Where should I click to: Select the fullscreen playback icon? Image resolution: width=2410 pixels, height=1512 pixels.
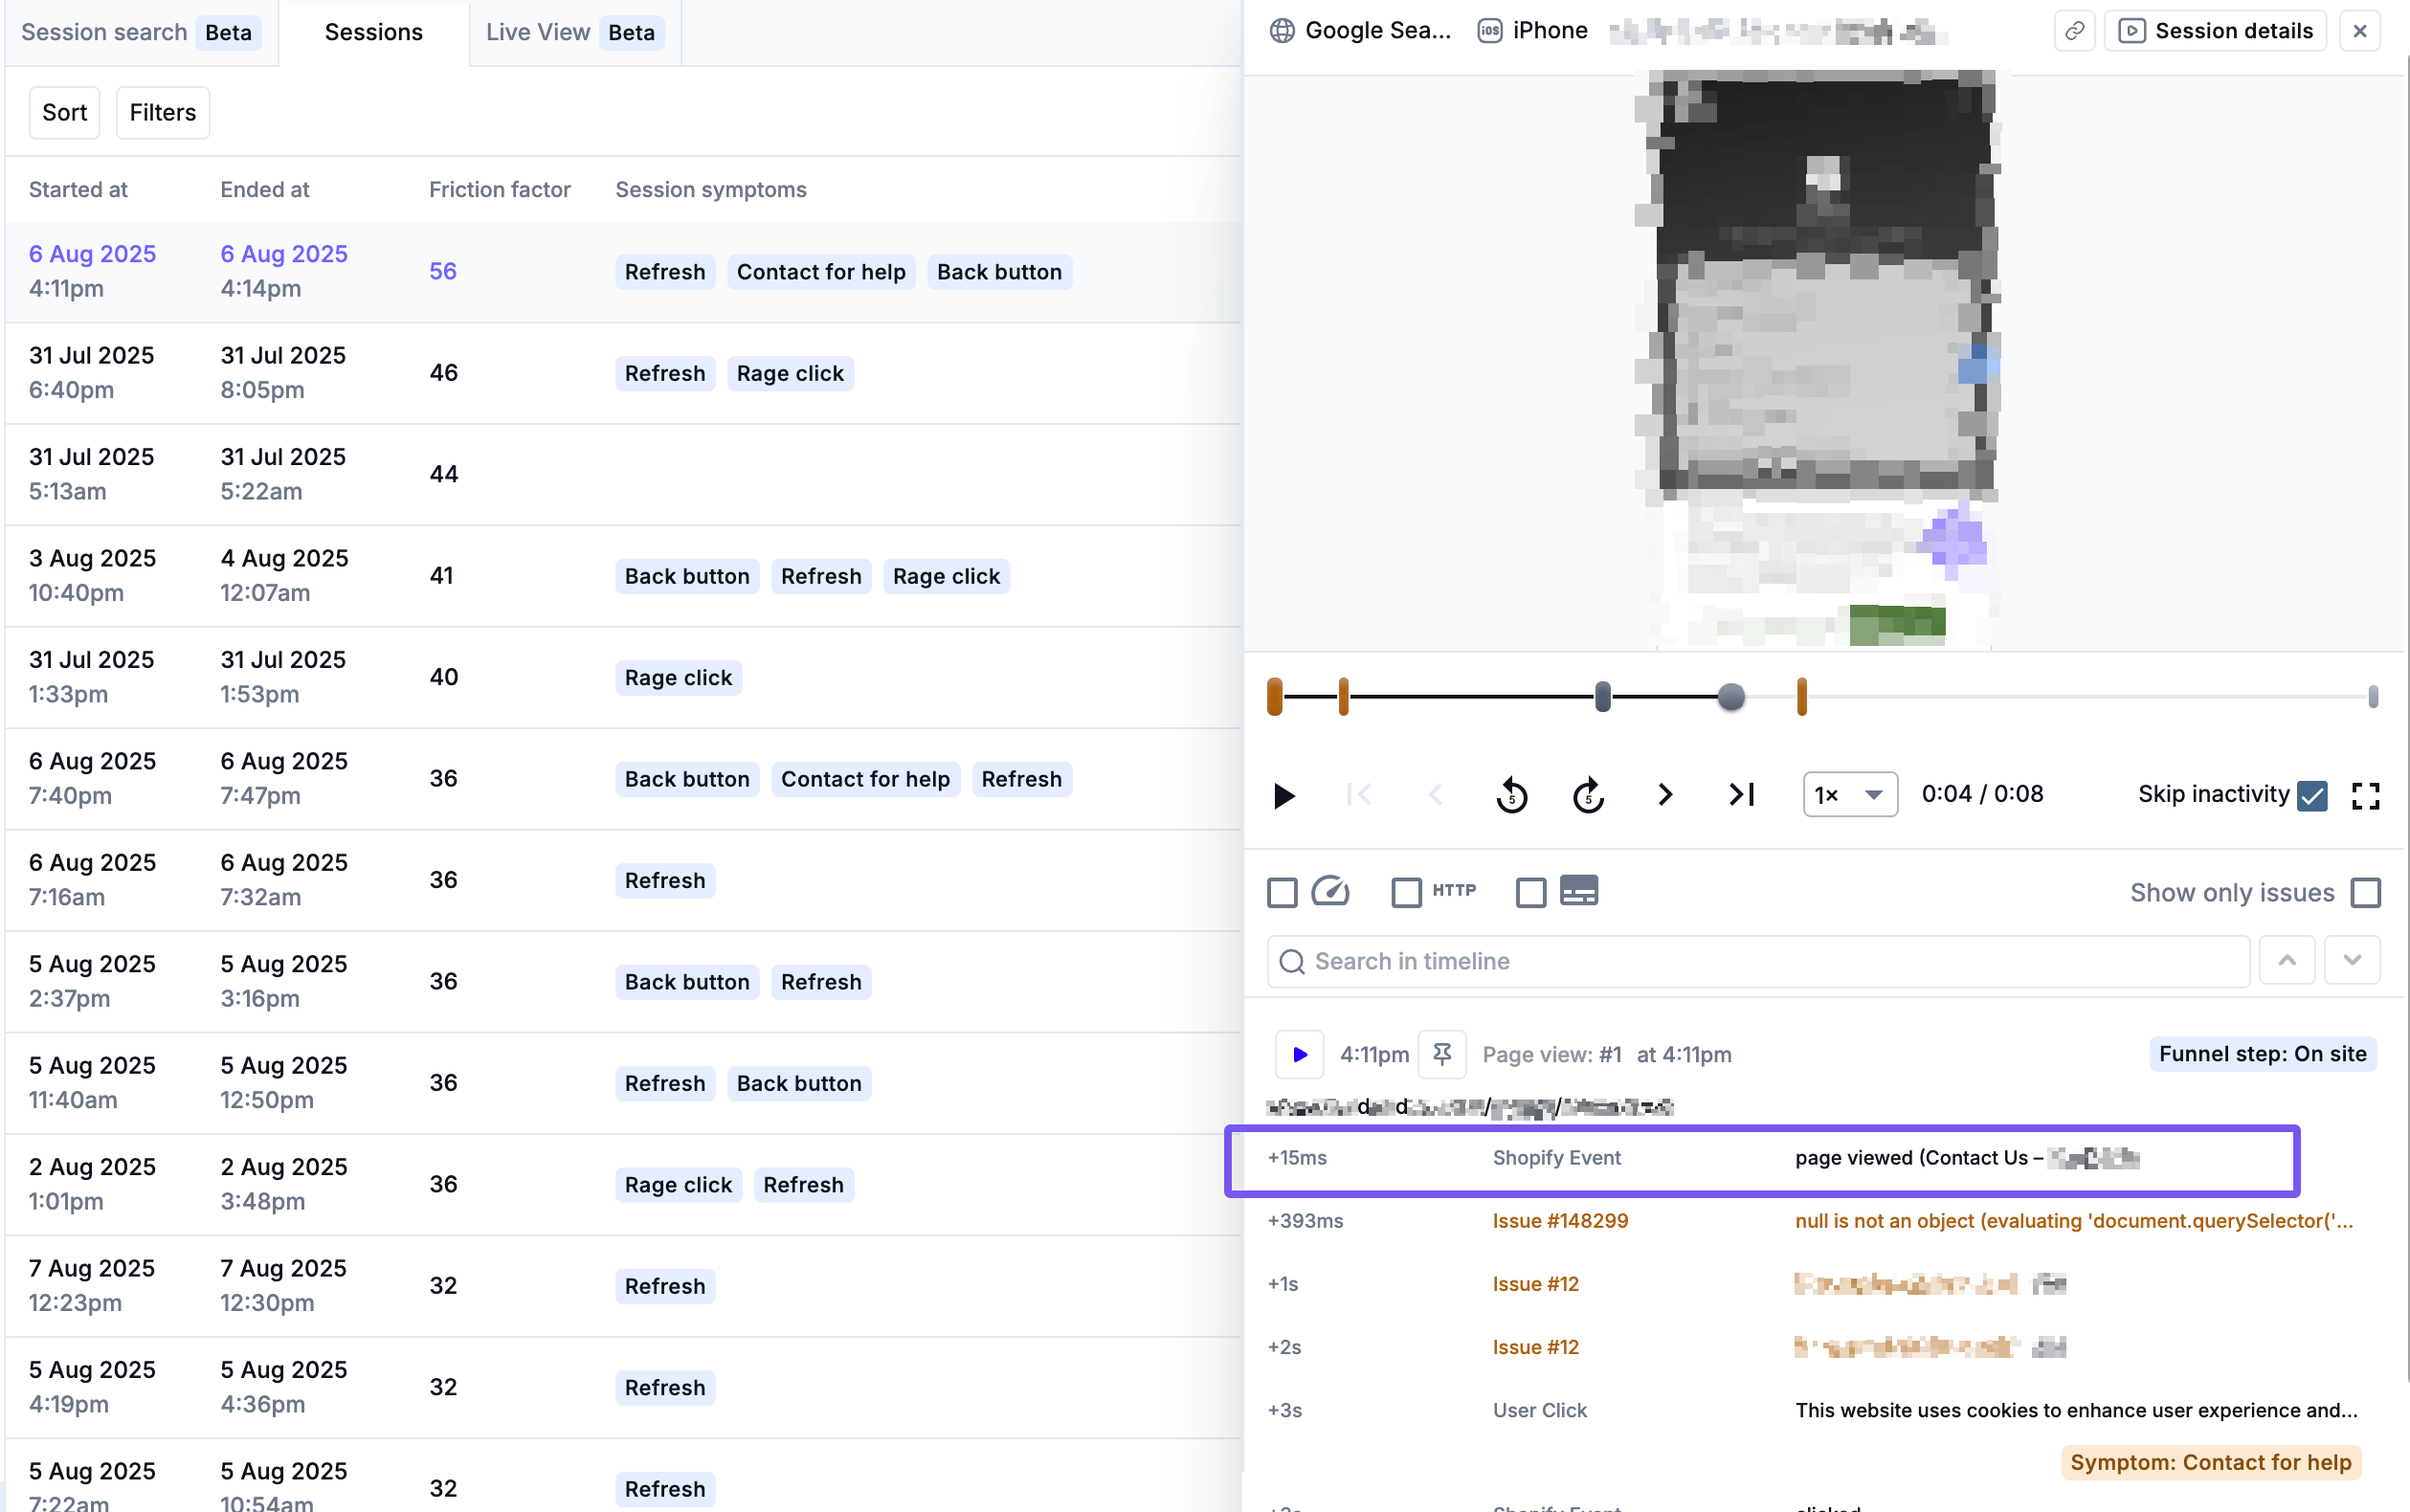[2367, 795]
